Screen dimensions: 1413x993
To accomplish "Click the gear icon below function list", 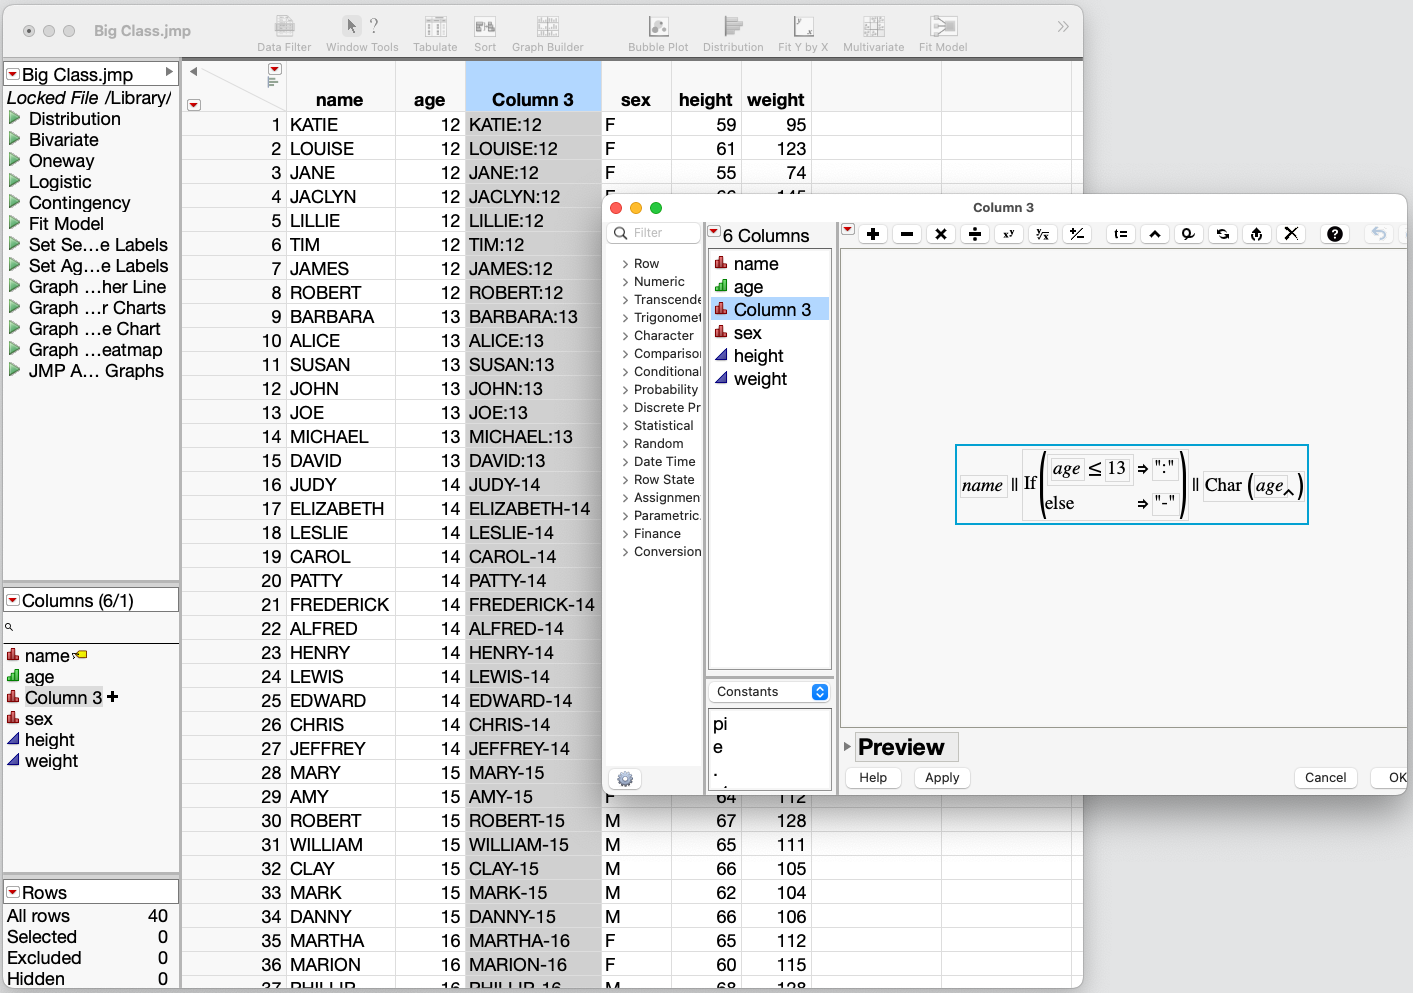I will pyautogui.click(x=625, y=779).
